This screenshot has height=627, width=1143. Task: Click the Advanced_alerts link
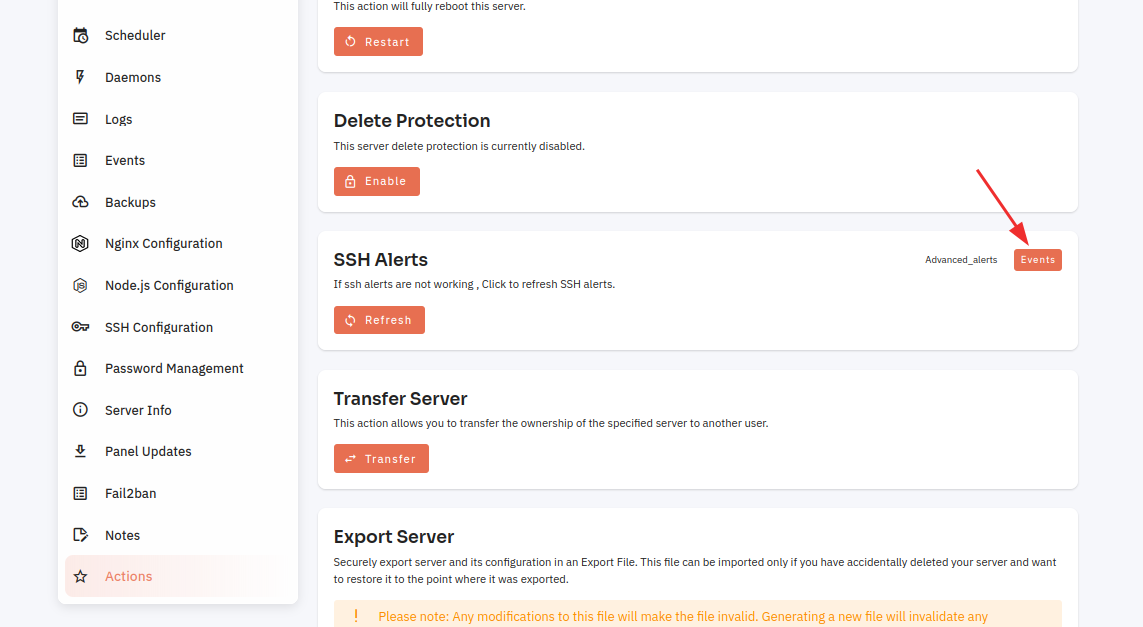[x=961, y=260]
